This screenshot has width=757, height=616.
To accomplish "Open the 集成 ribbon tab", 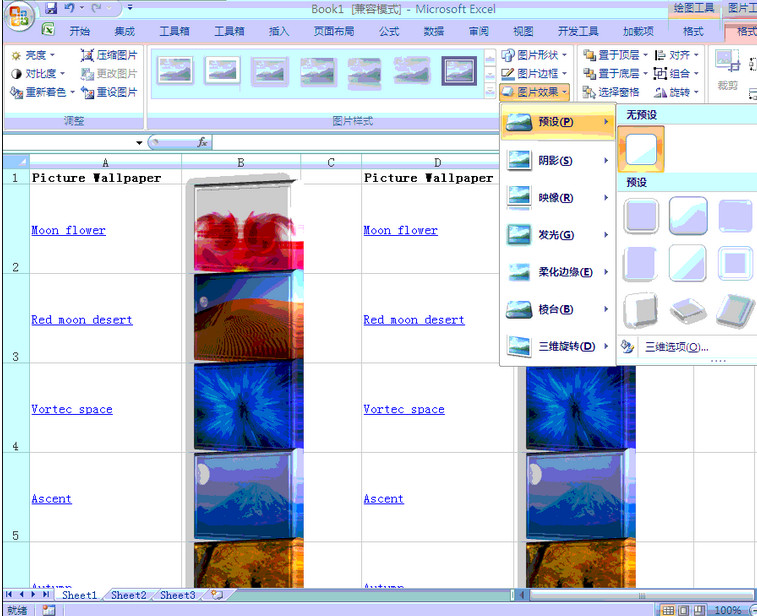I will tap(125, 31).
